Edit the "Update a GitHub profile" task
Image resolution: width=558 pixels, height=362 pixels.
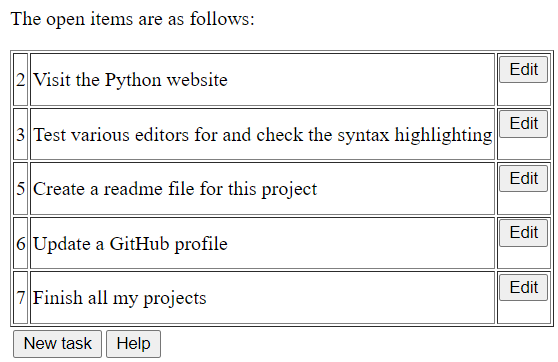(523, 233)
